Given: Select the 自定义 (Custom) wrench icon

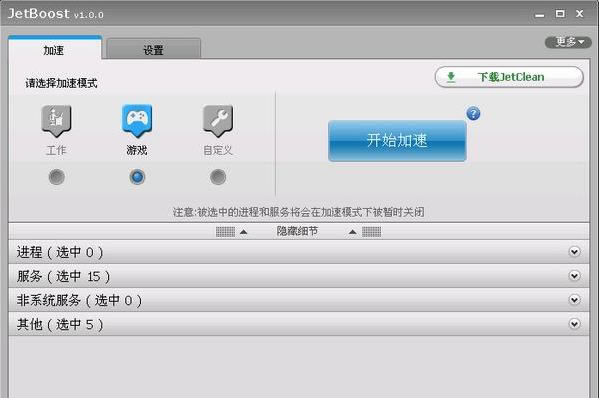Looking at the screenshot, I should [x=218, y=121].
